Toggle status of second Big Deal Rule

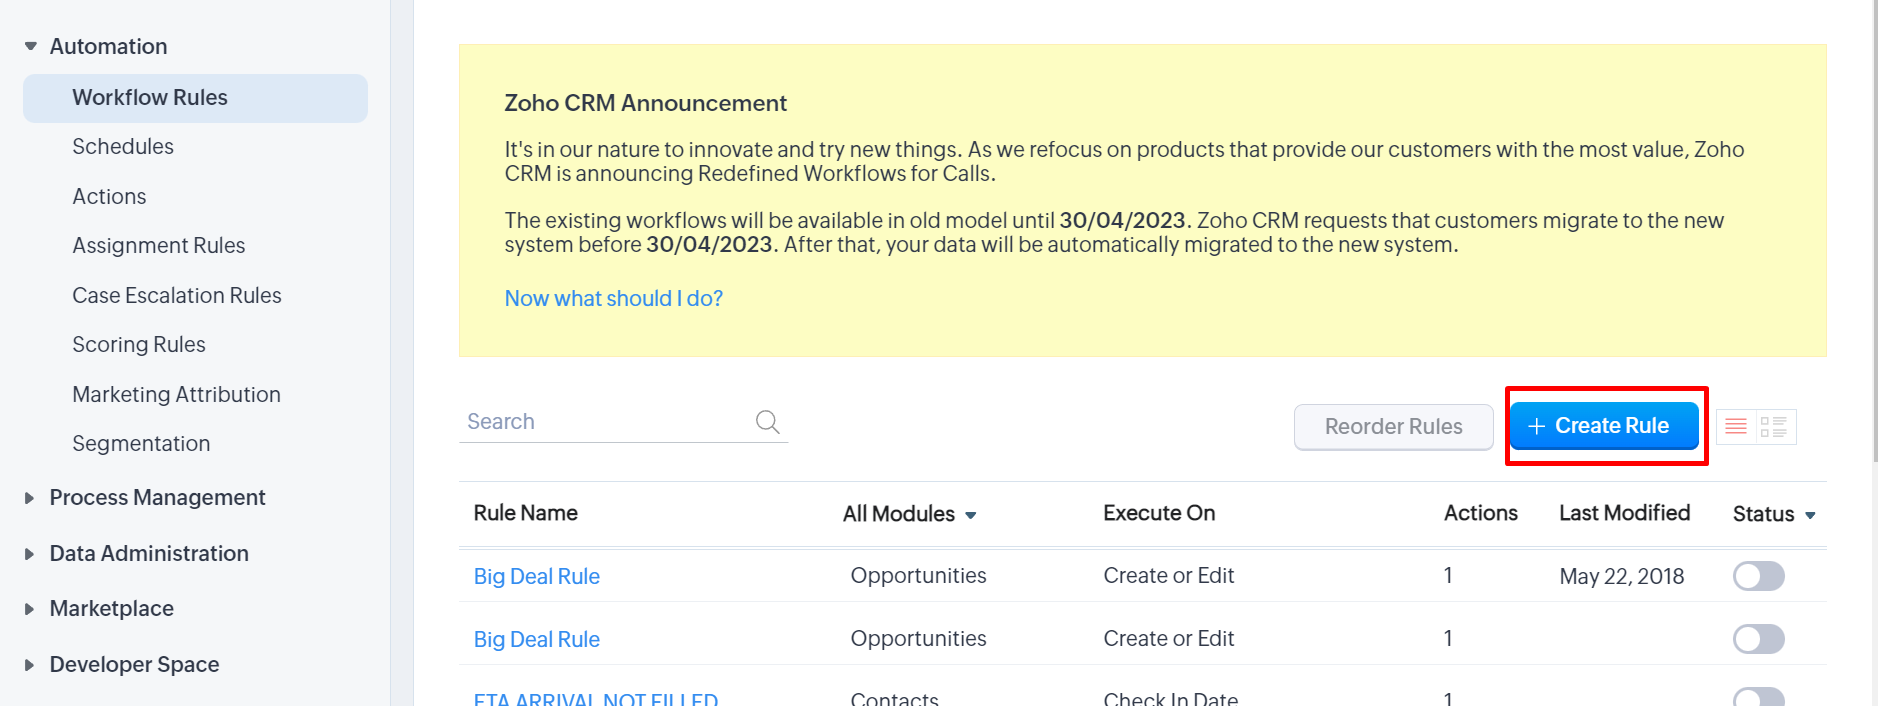1758,639
